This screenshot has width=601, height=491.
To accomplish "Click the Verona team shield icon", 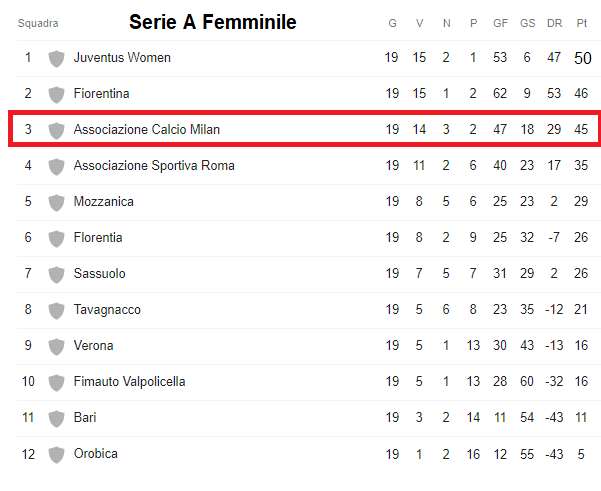I will click(x=56, y=346).
